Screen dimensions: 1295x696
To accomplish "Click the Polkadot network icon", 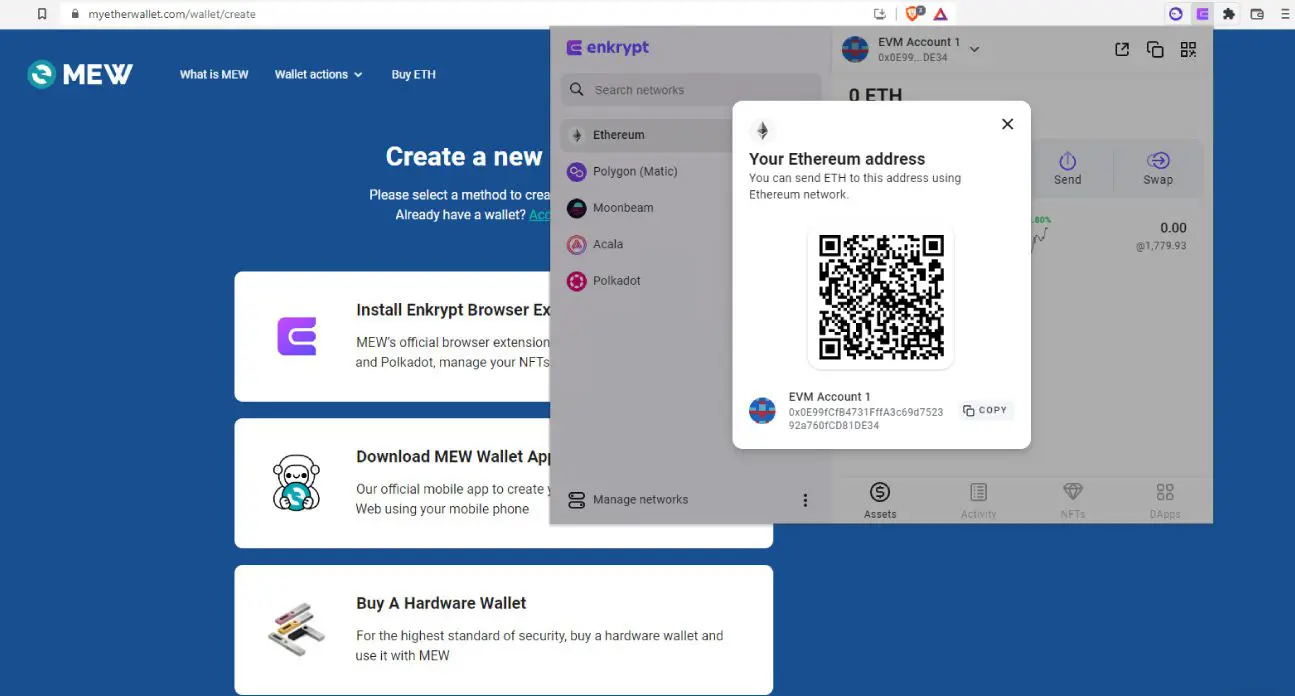I will 576,281.
